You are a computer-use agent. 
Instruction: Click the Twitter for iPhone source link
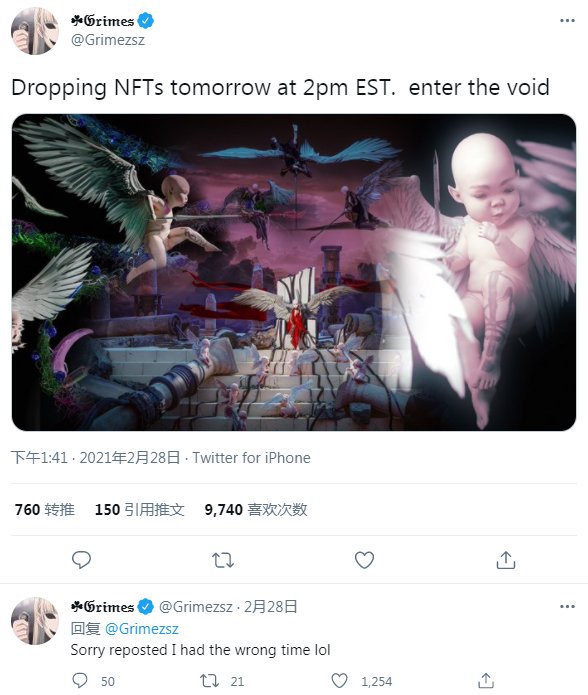coord(251,457)
